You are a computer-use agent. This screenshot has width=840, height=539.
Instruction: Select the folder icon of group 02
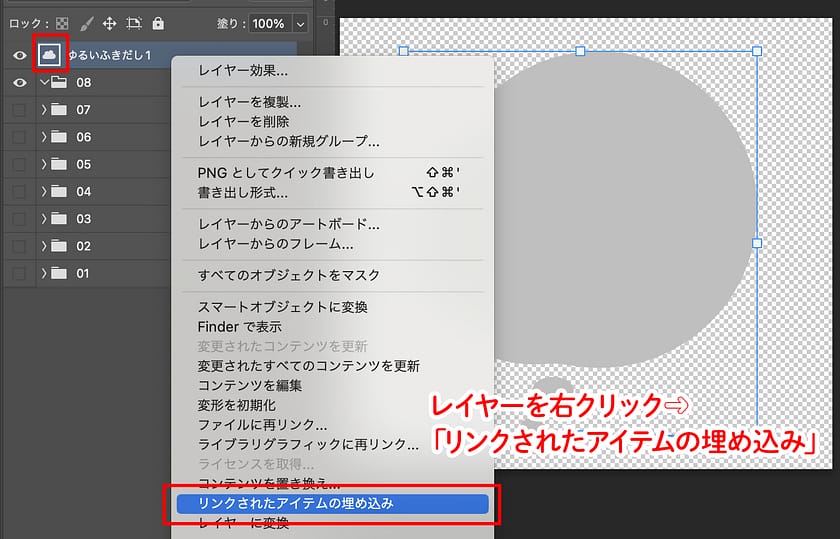58,246
